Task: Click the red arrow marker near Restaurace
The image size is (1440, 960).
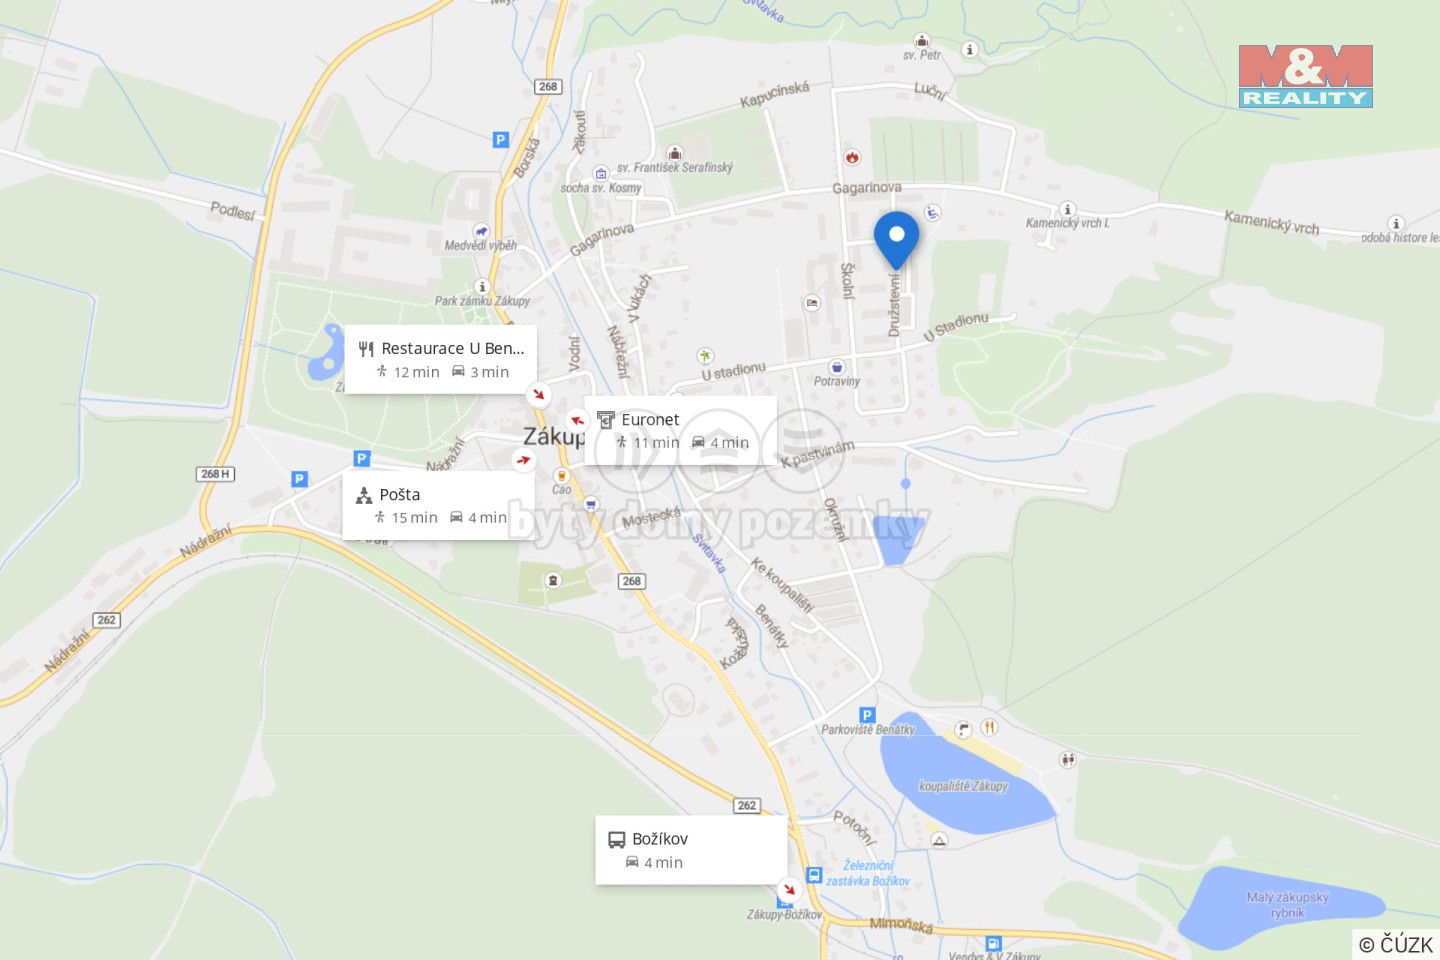Action: [x=539, y=394]
